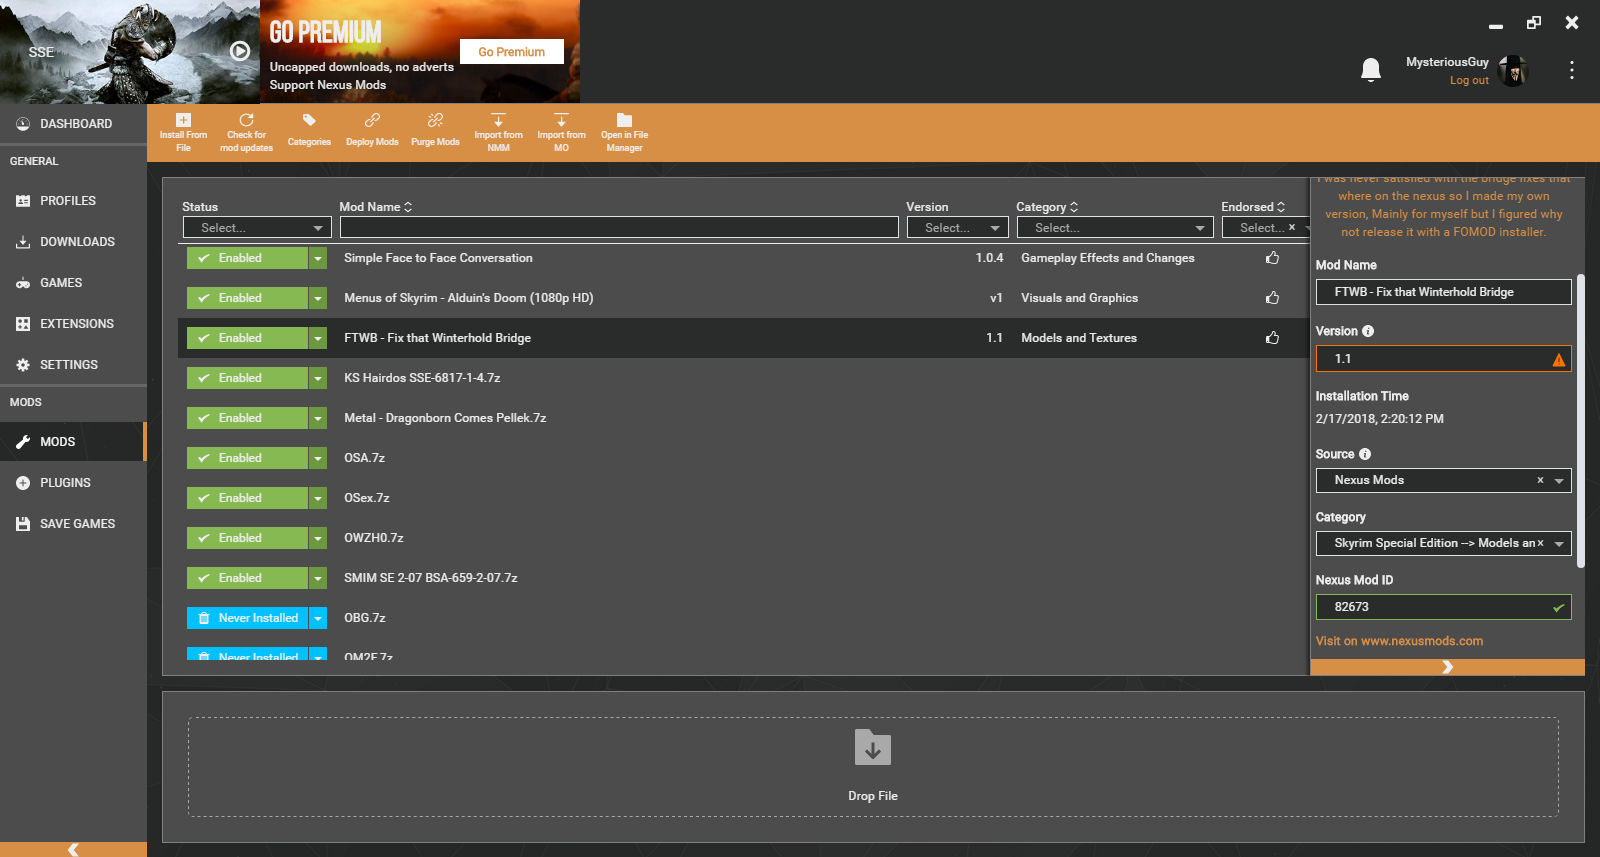Click Log out link
1600x857 pixels.
point(1469,81)
